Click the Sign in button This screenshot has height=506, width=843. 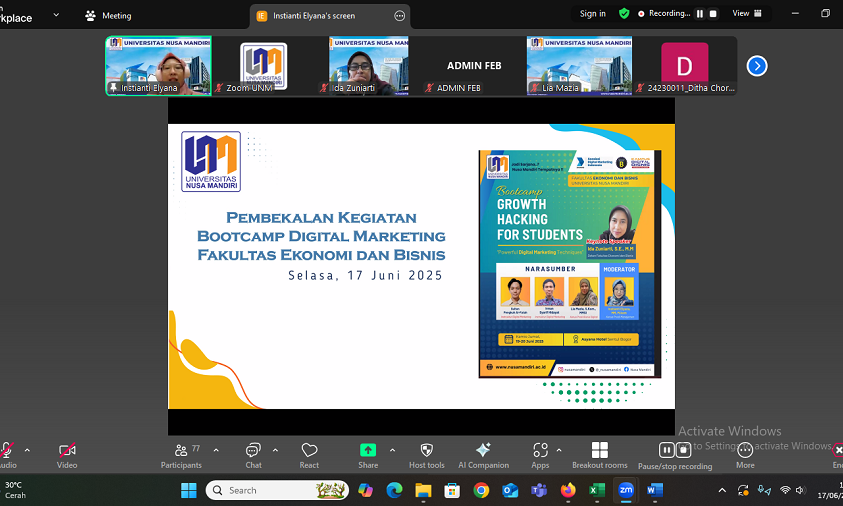592,14
